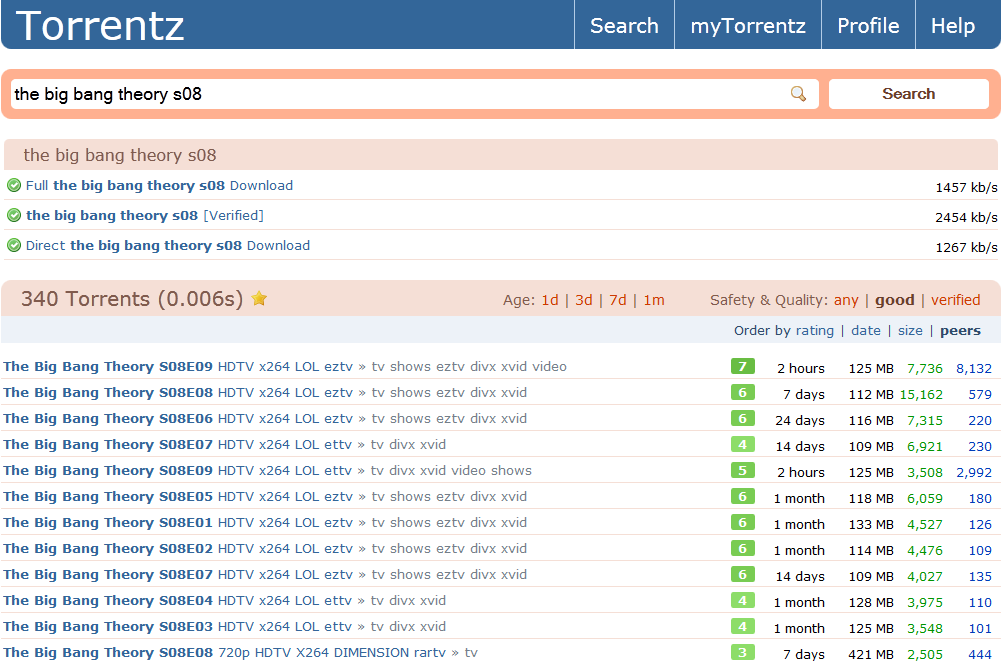Viewport: 1003px width, 664px height.
Task: Click rating badge 3 for S08E08 720p DIMENSION
Action: click(x=743, y=652)
